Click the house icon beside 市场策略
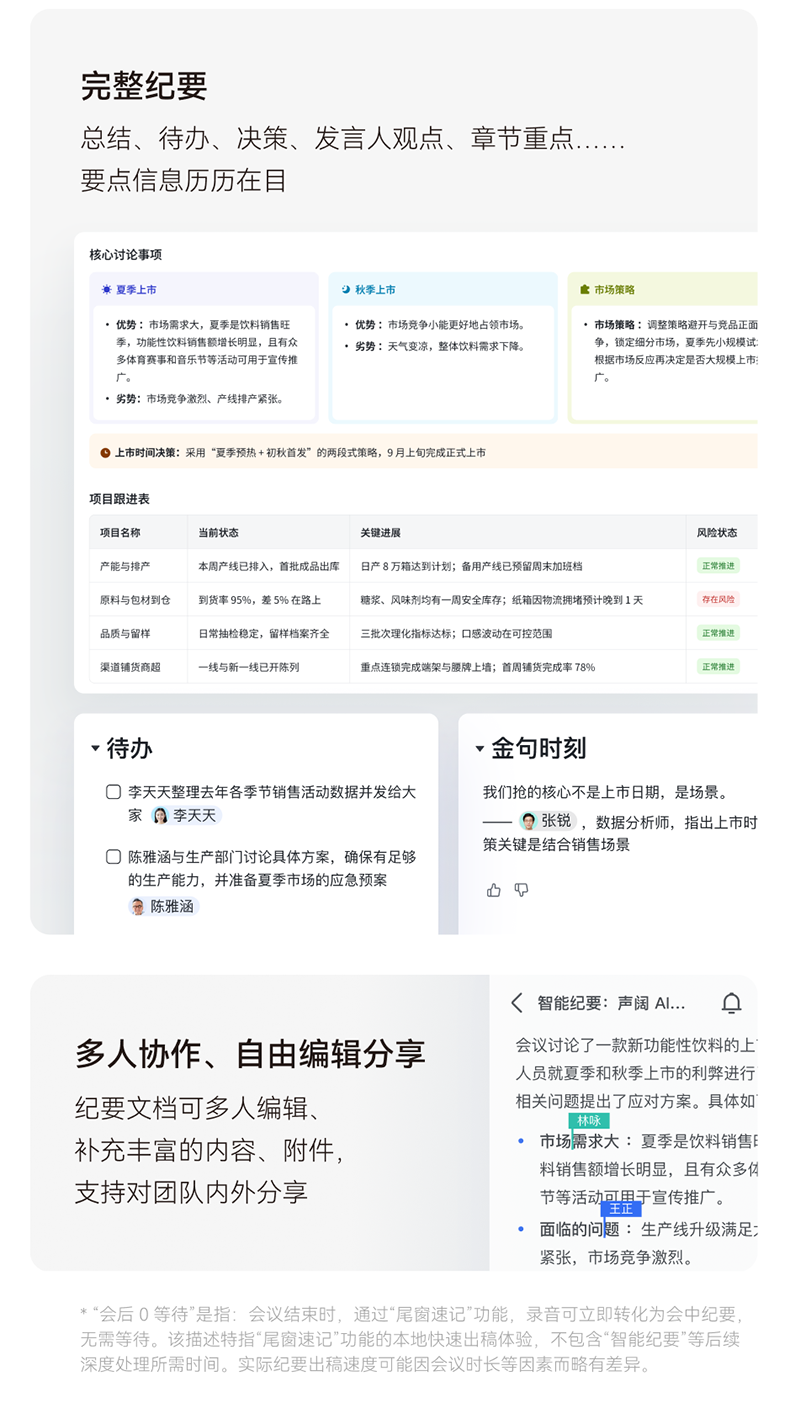This screenshot has height=1418, width=790. tap(585, 290)
